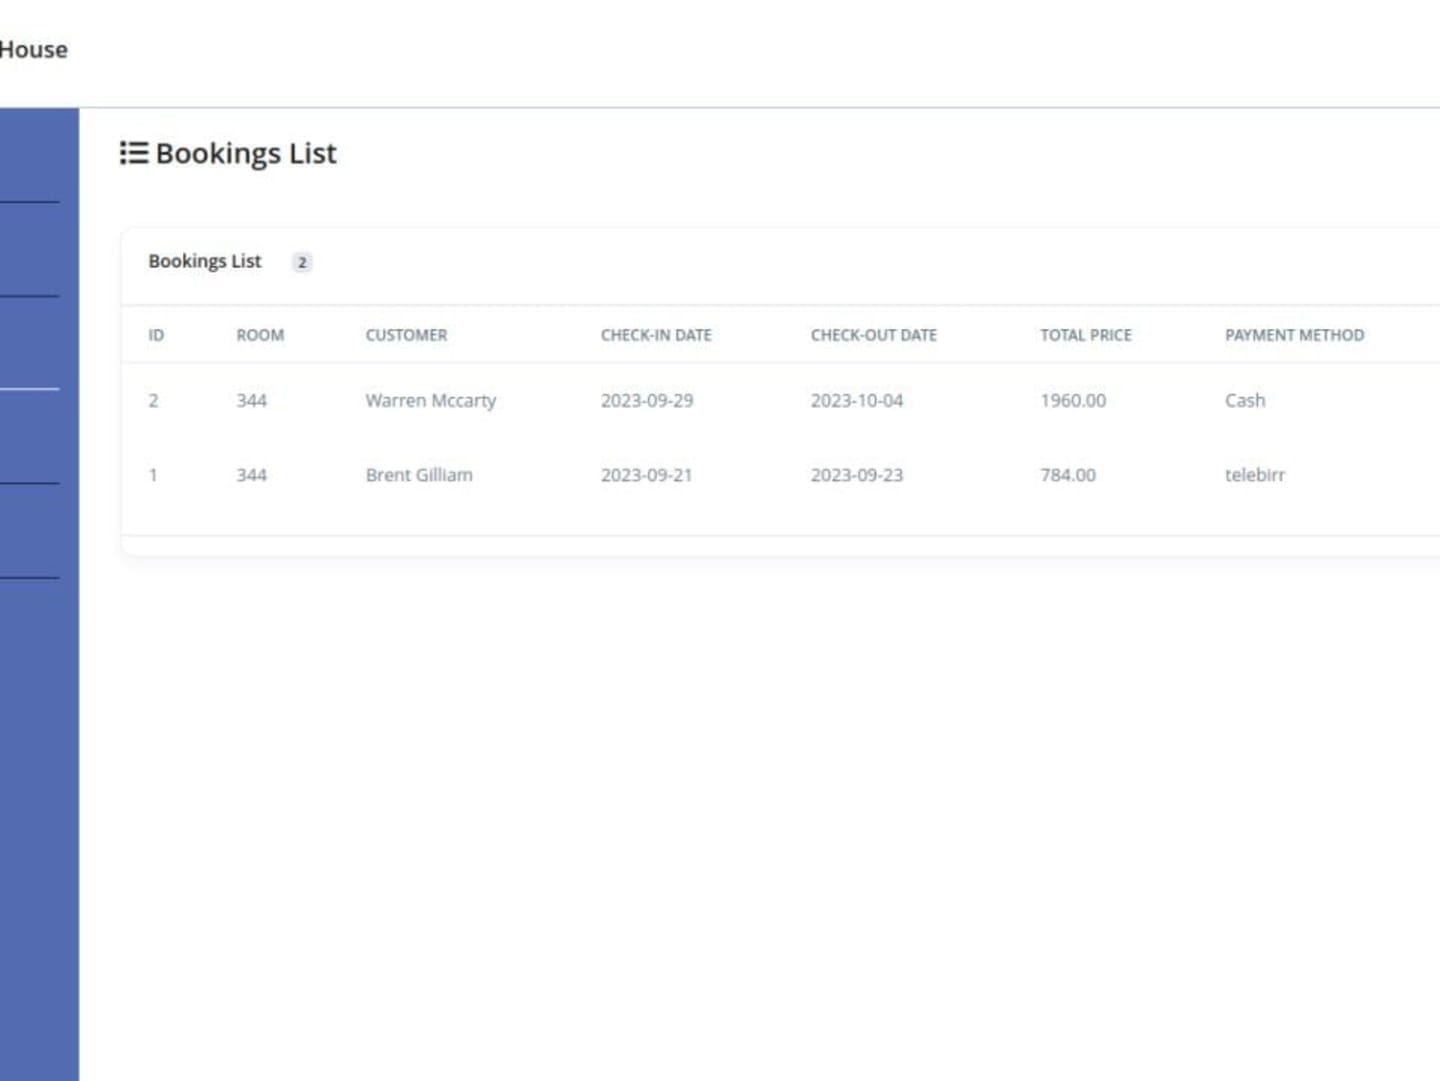This screenshot has width=1440, height=1081.
Task: Select customer Brent Gilliam in the table
Action: click(x=419, y=475)
